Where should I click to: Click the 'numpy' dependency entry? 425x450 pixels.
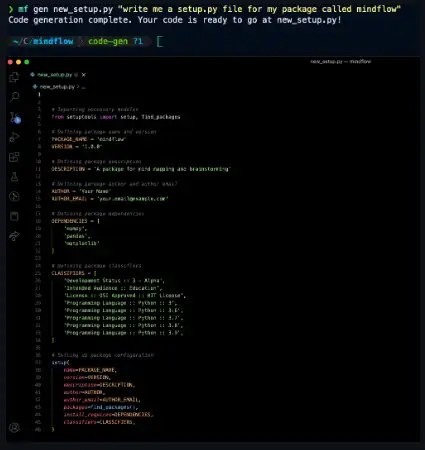(76, 228)
